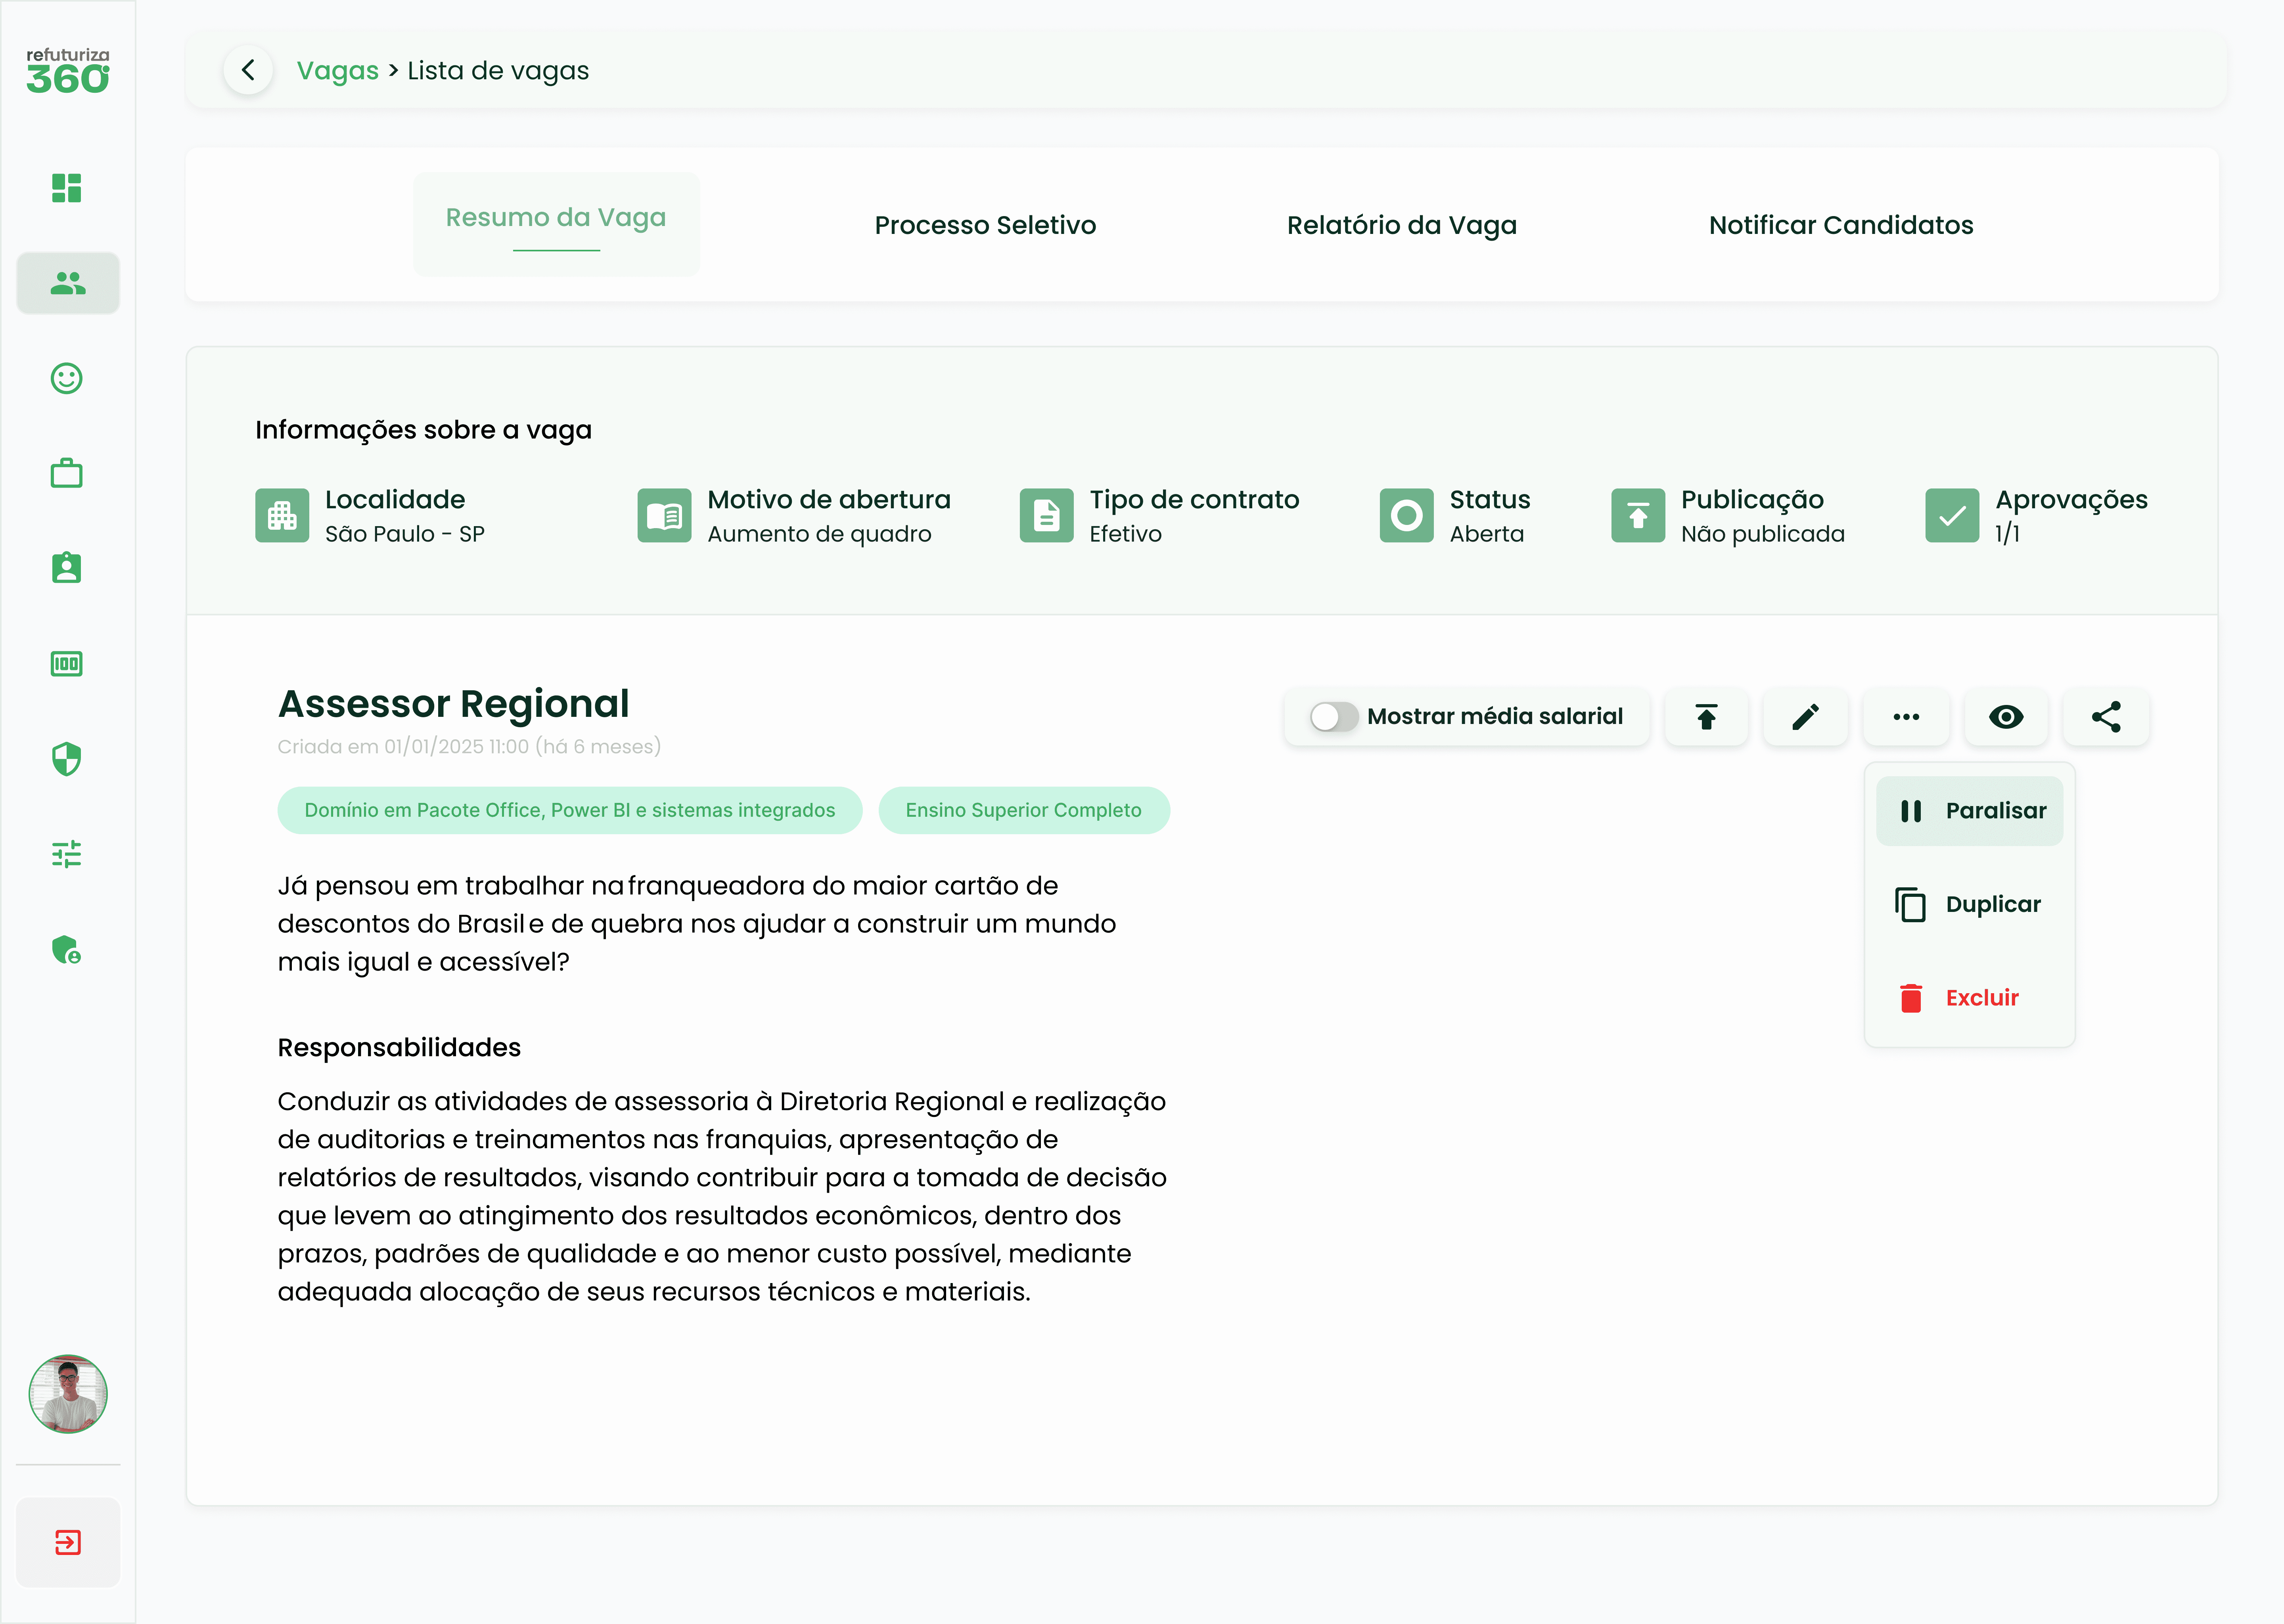Image resolution: width=2284 pixels, height=1624 pixels.
Task: Click the smiley face sidebar icon
Action: point(67,378)
